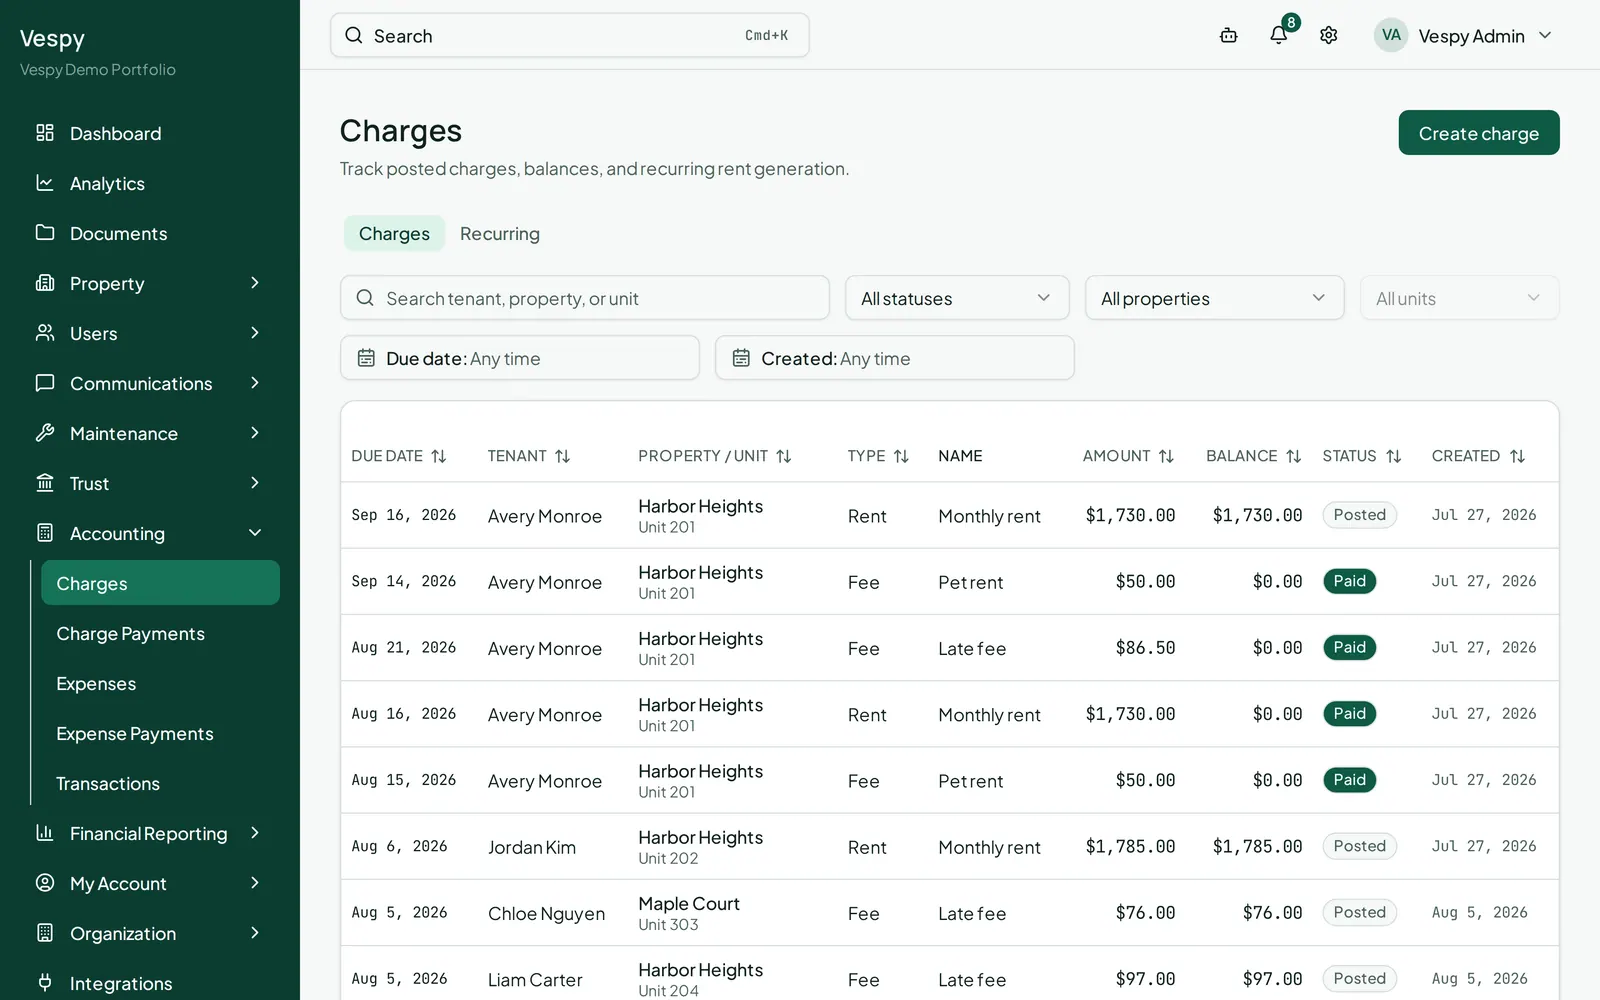Click the Due date calendar icon
The width and height of the screenshot is (1600, 1000).
coord(366,358)
